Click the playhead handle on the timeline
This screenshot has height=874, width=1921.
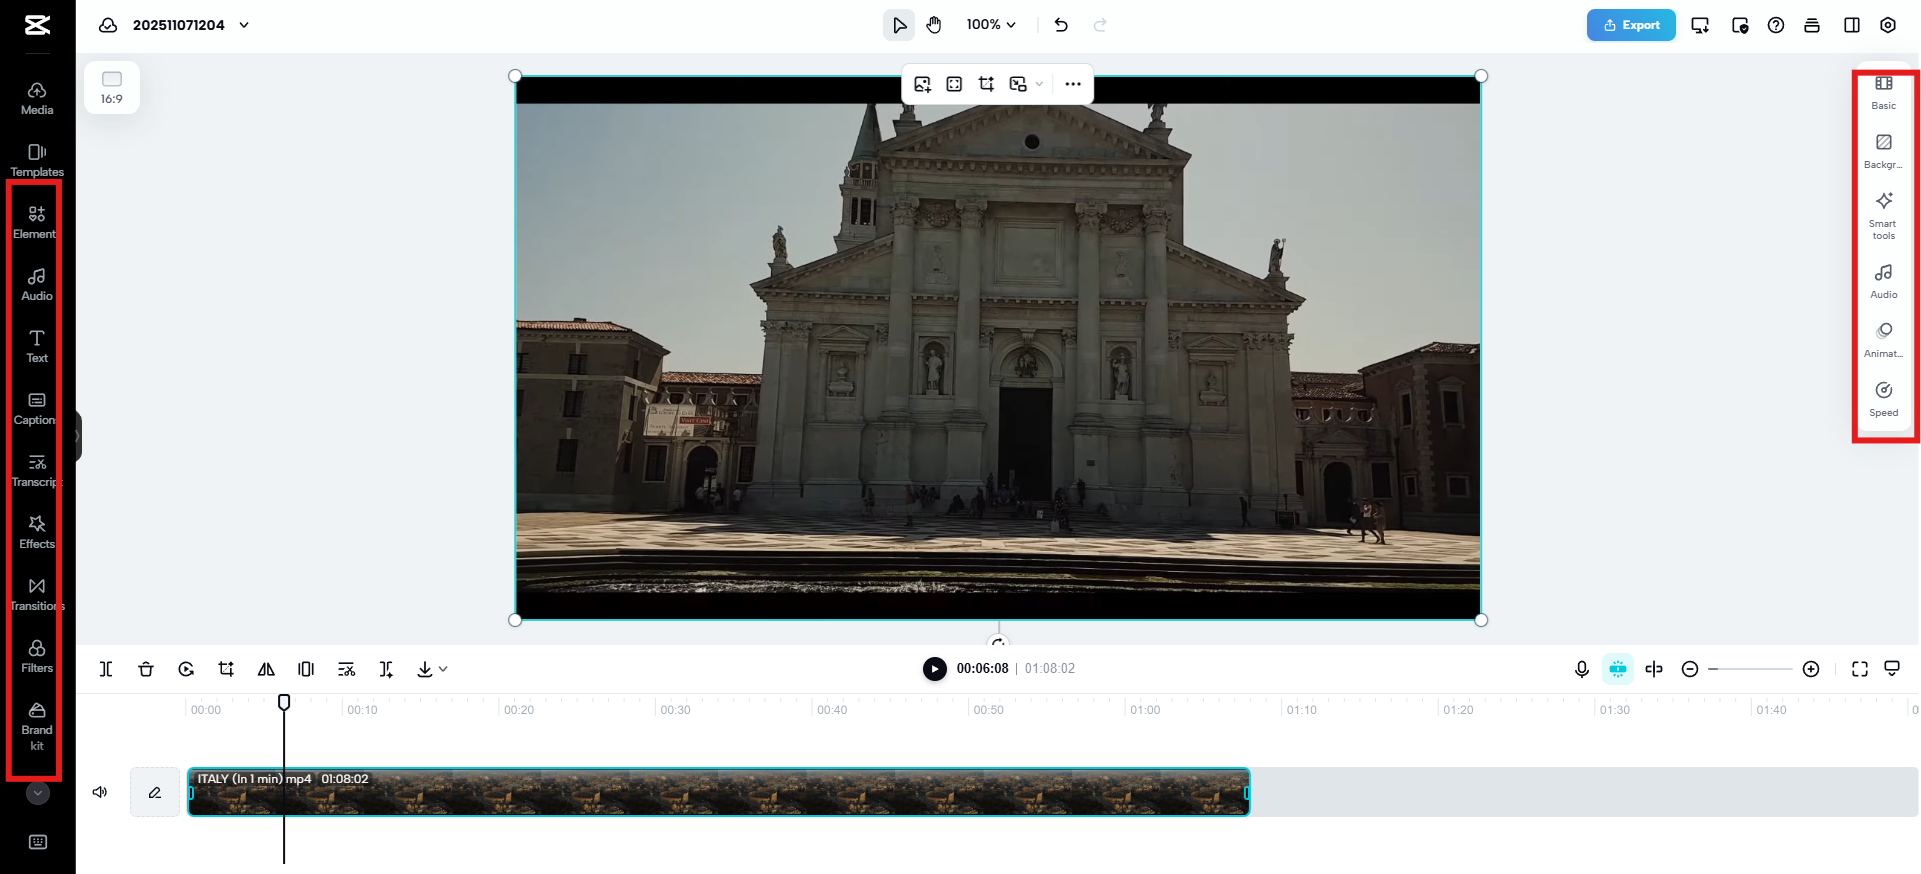pos(284,702)
